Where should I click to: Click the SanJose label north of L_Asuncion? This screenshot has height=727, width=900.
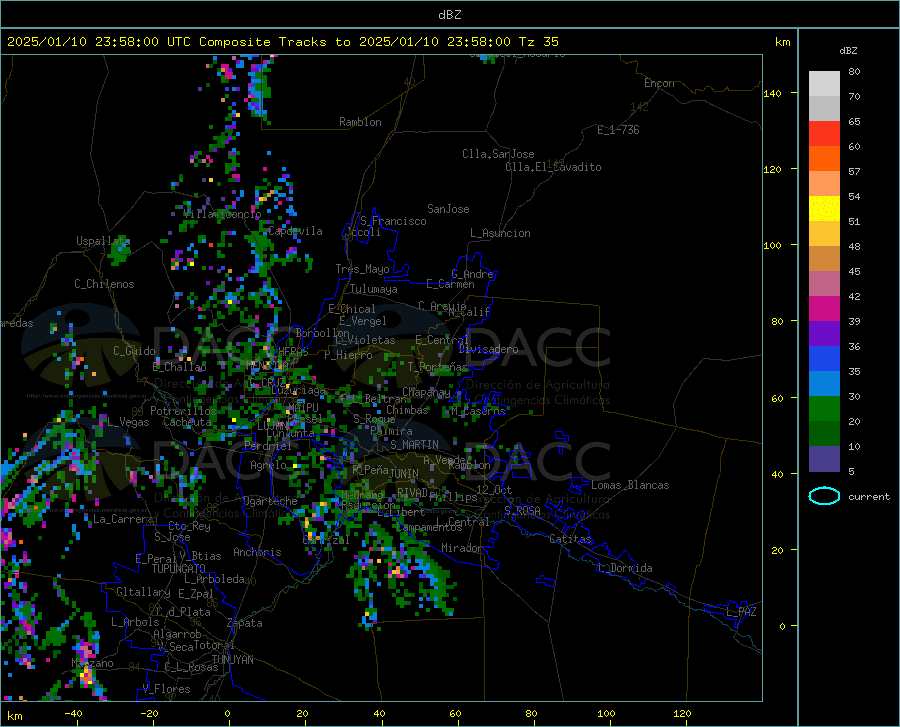[x=448, y=209]
